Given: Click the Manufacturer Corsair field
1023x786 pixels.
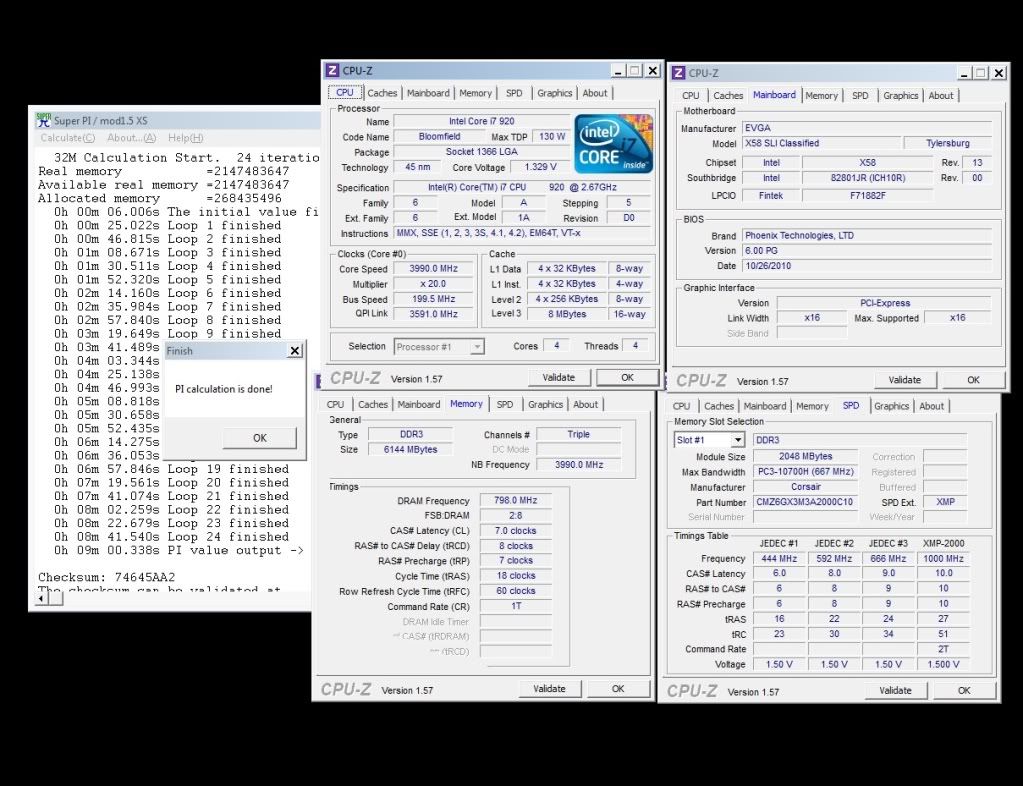Looking at the screenshot, I should [806, 487].
